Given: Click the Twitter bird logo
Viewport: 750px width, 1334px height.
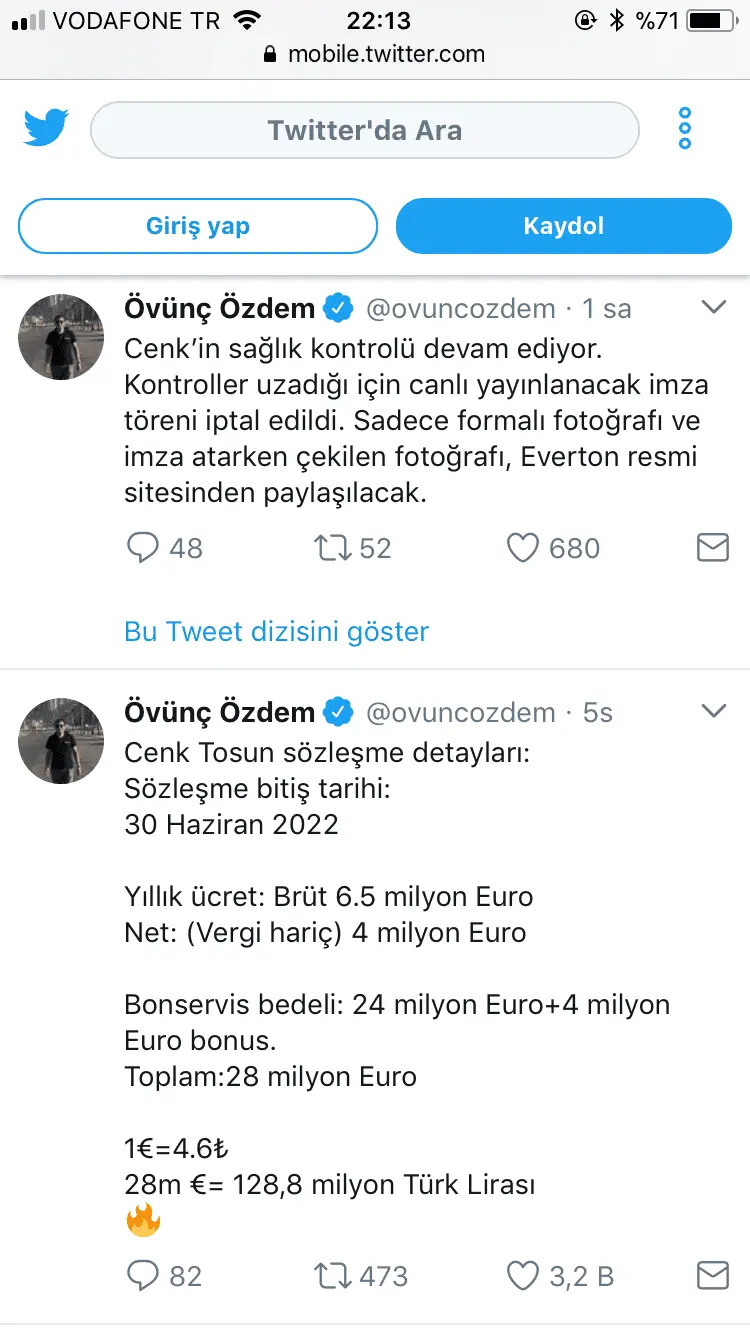Looking at the screenshot, I should [x=46, y=129].
